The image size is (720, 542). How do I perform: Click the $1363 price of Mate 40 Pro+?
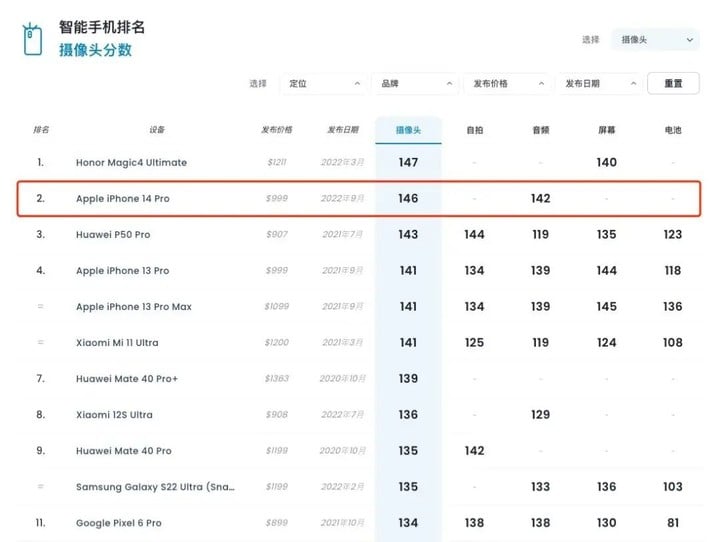(x=277, y=378)
